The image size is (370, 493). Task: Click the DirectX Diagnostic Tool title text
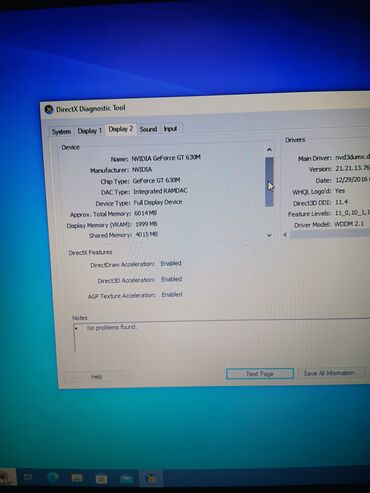91,109
